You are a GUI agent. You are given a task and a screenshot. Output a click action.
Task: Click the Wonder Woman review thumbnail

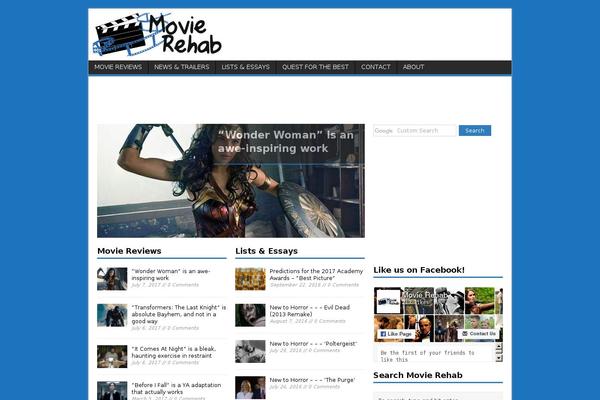tap(112, 279)
